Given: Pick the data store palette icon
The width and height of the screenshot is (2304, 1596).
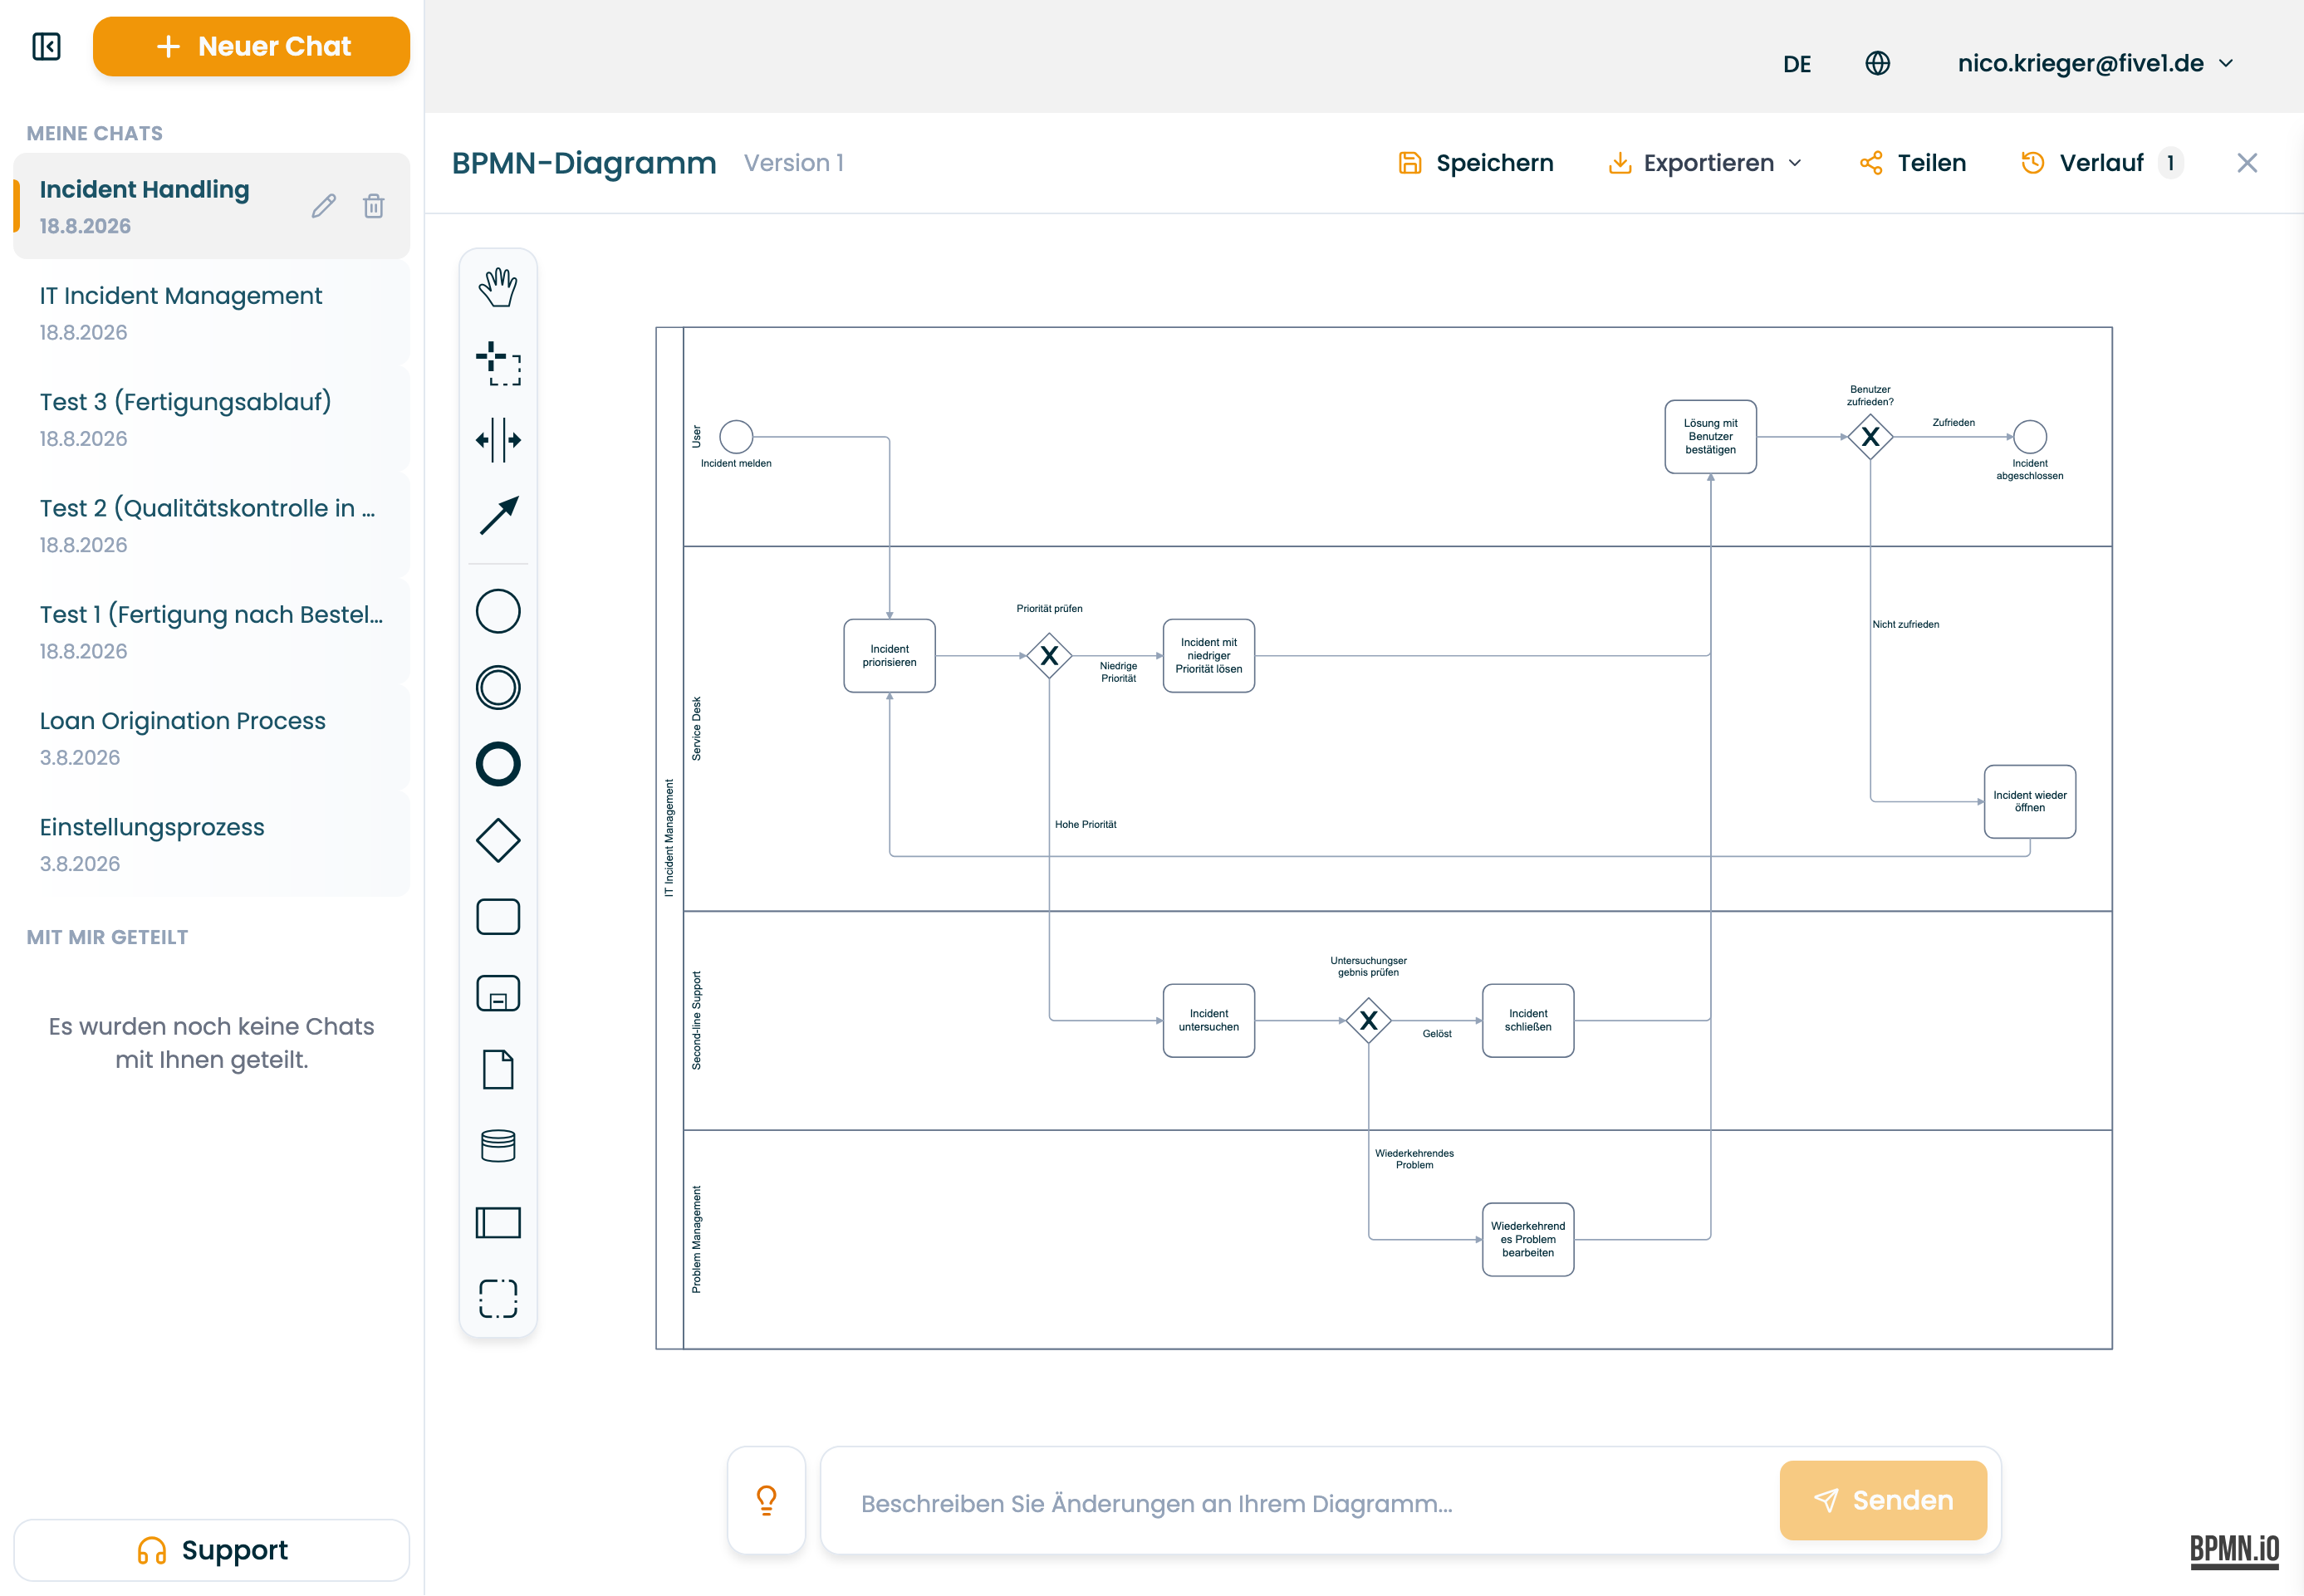Looking at the screenshot, I should pos(498,1146).
